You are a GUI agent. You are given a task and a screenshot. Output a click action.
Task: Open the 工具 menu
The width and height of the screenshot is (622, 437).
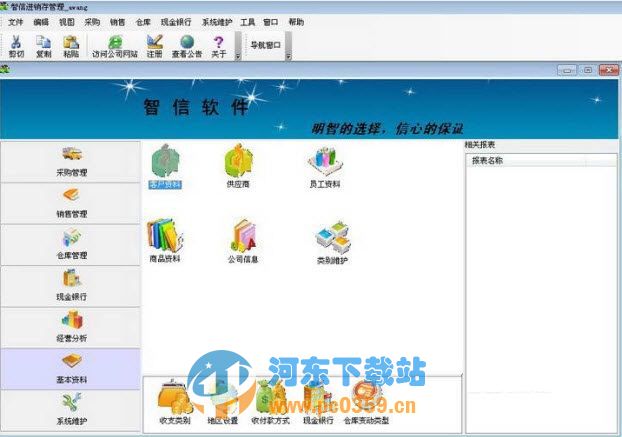point(248,22)
